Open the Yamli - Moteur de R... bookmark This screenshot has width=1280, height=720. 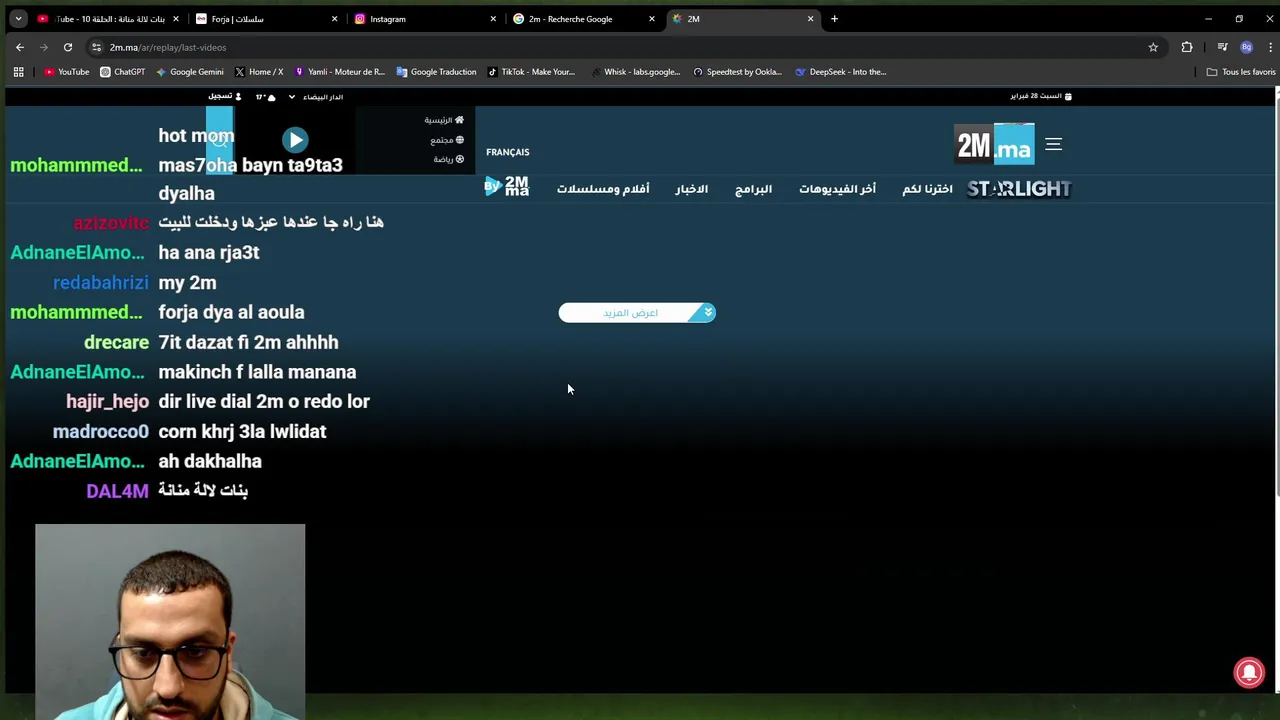coord(339,72)
